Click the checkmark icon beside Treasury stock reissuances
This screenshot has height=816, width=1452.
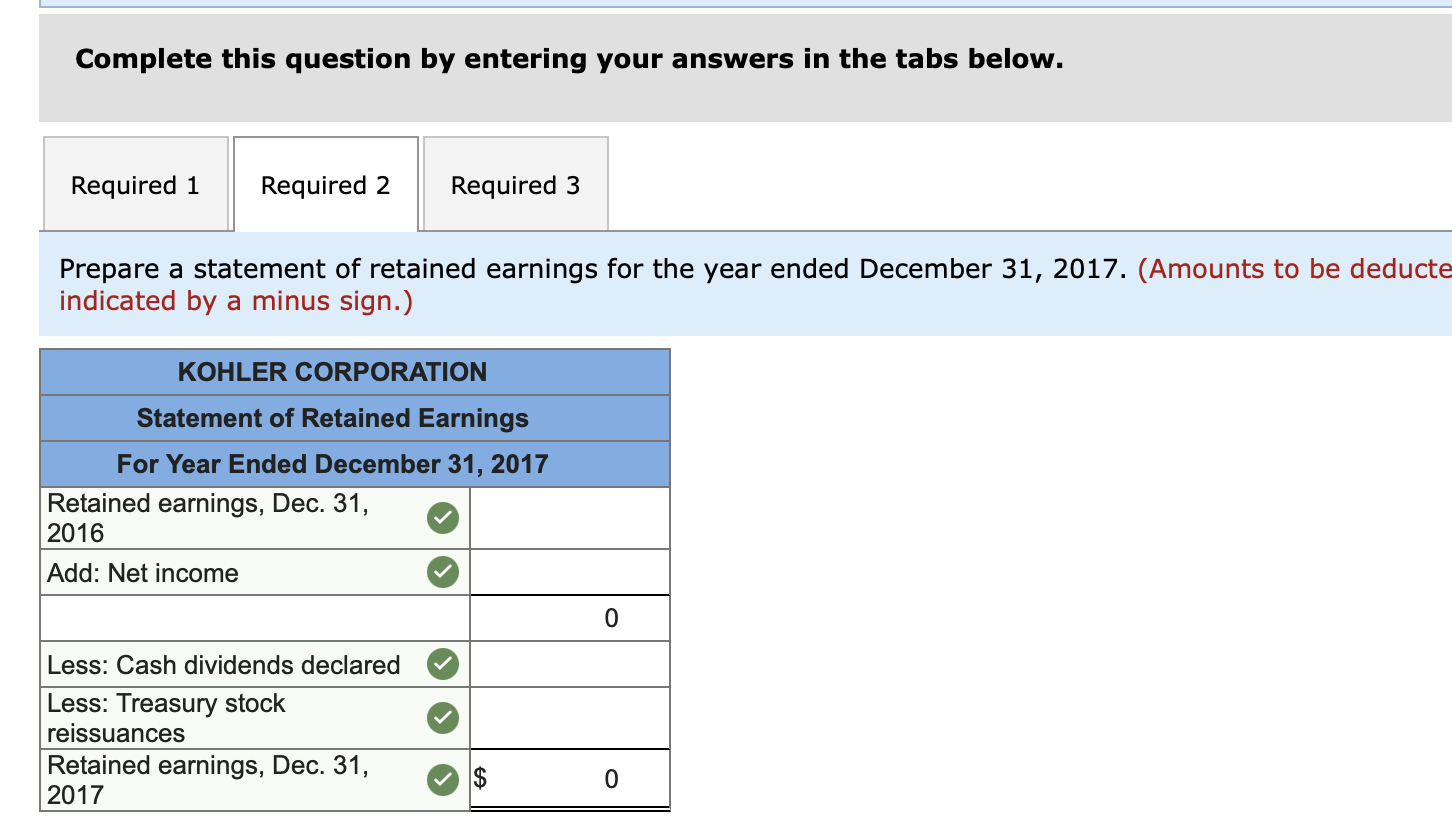click(442, 717)
